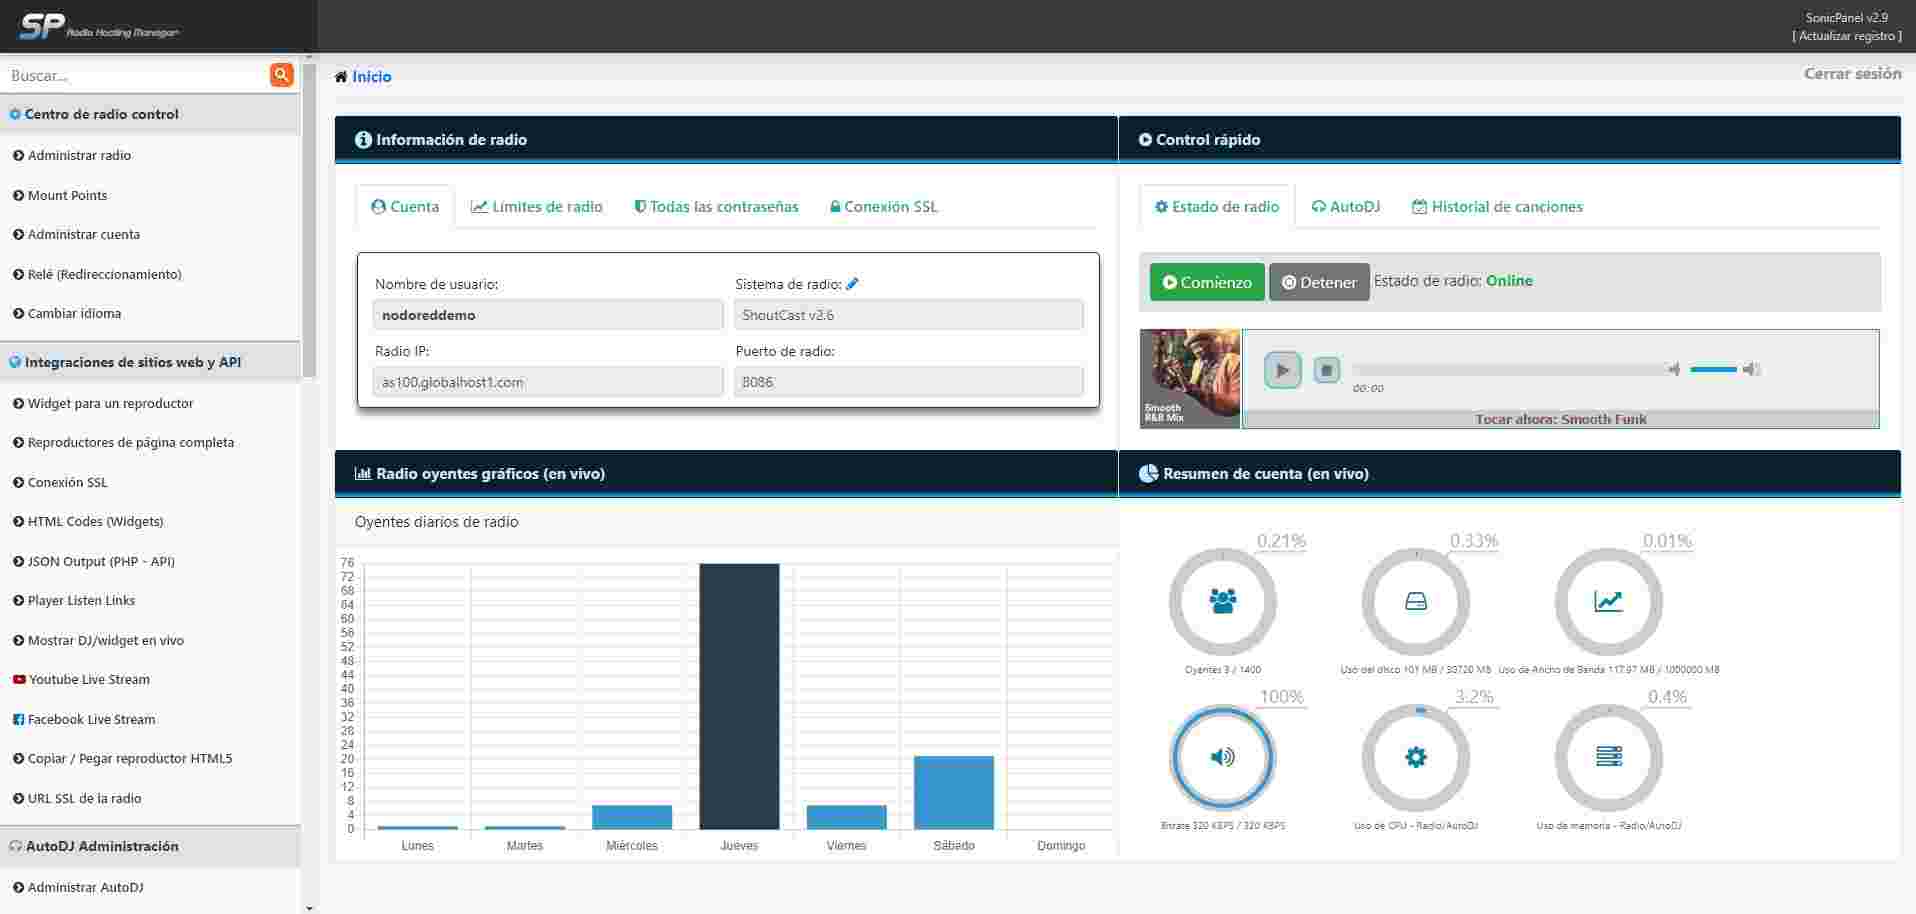Open Youtube Live Stream in sidebar
The width and height of the screenshot is (1916, 914).
(x=89, y=680)
